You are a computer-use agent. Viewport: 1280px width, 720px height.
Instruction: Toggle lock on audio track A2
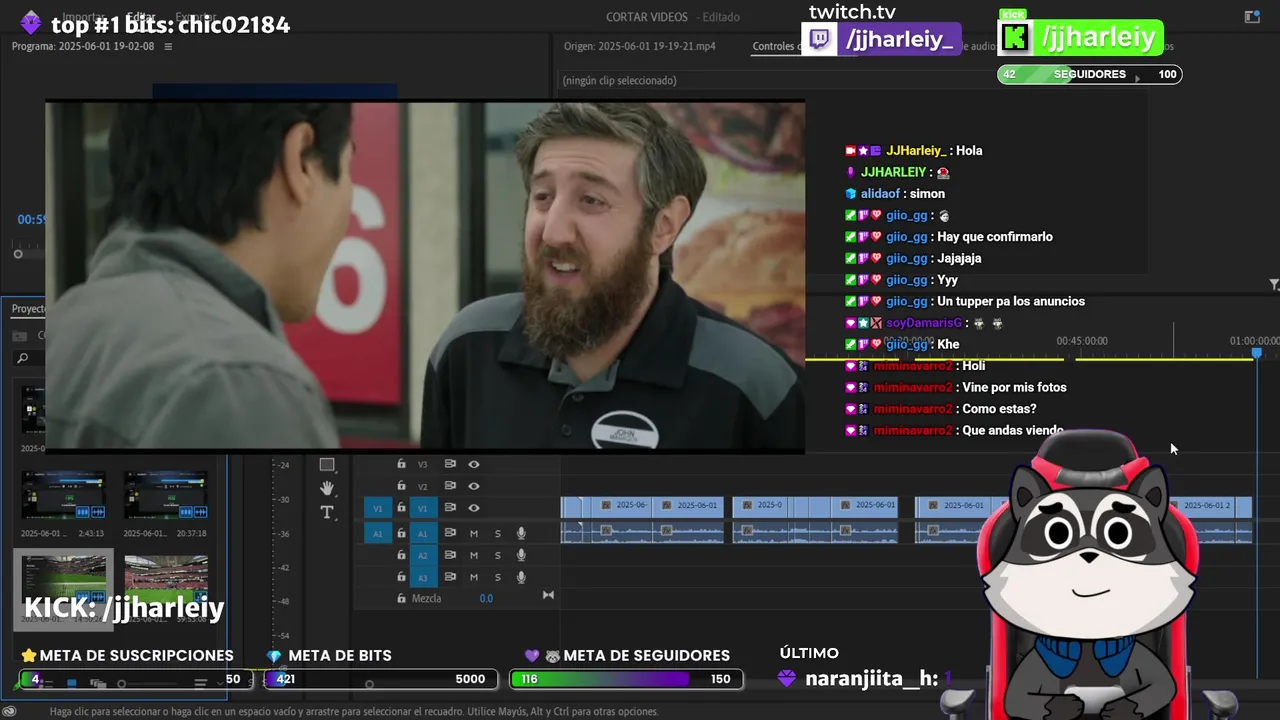pyautogui.click(x=401, y=555)
